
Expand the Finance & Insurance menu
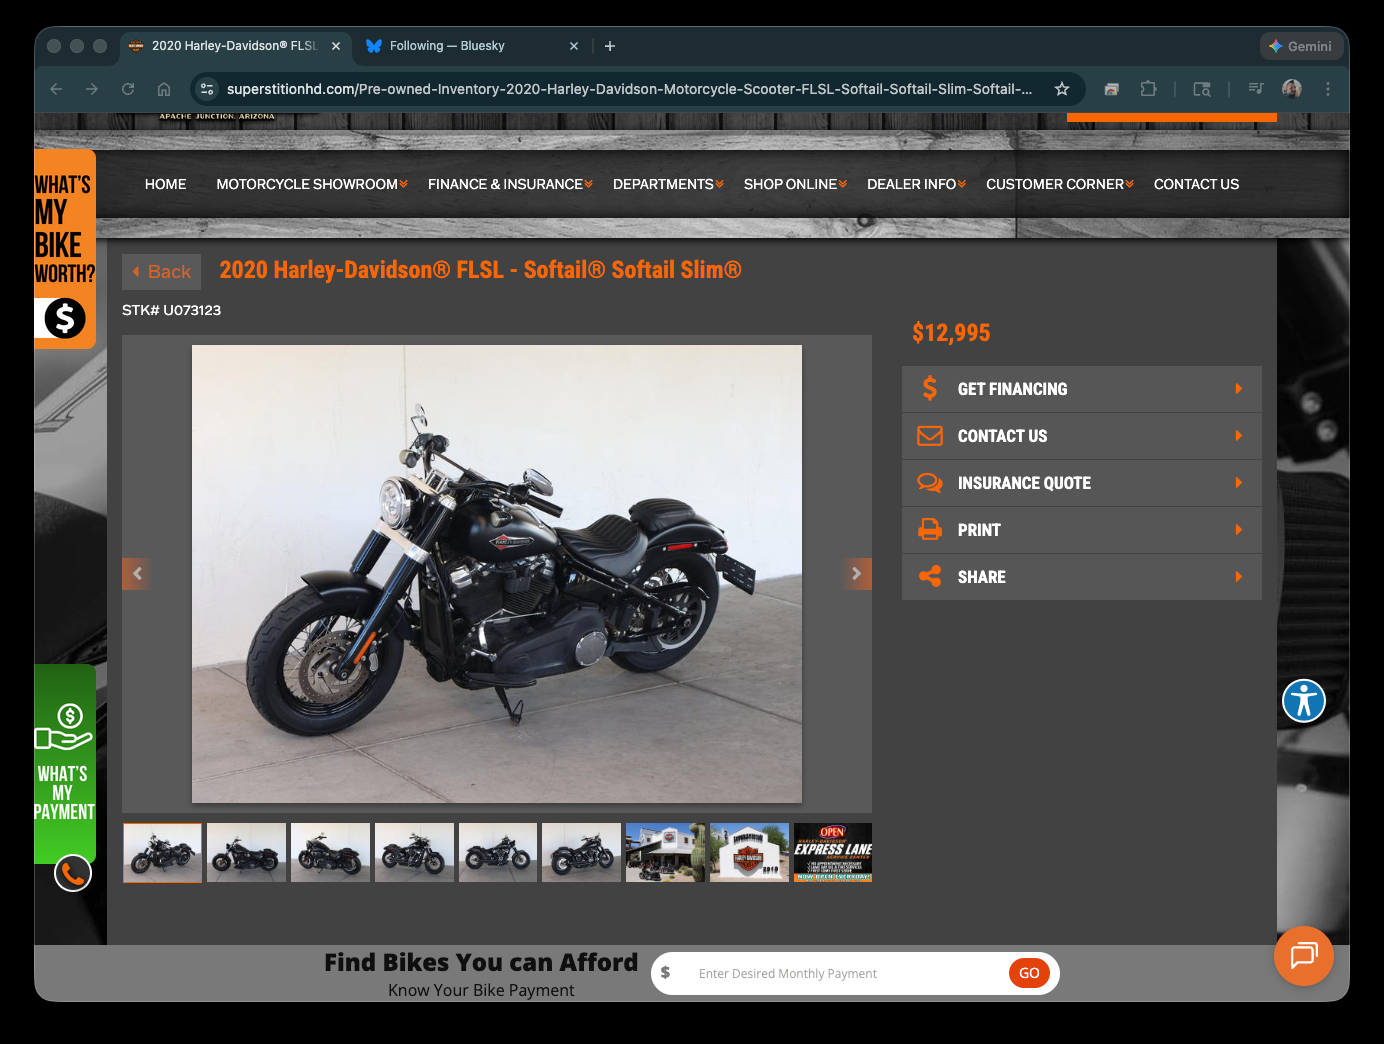(509, 185)
